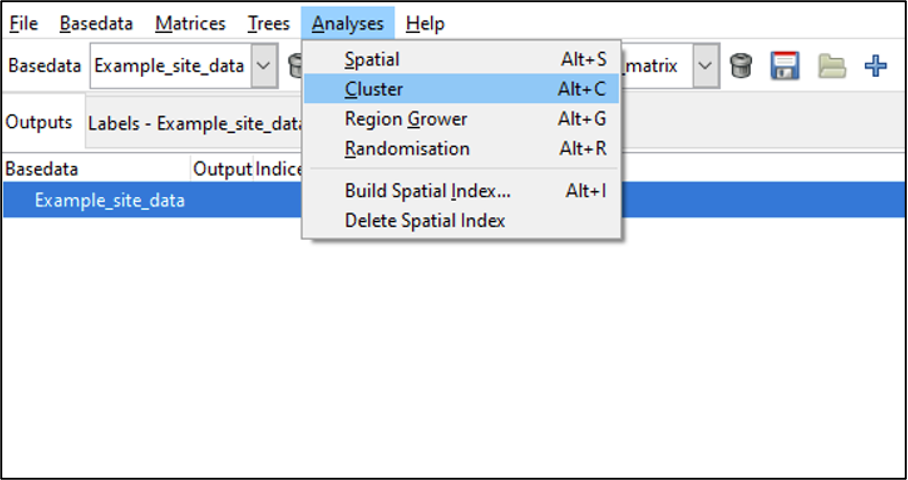
Task: Click the save matrix floppy disk icon
Action: (x=785, y=67)
